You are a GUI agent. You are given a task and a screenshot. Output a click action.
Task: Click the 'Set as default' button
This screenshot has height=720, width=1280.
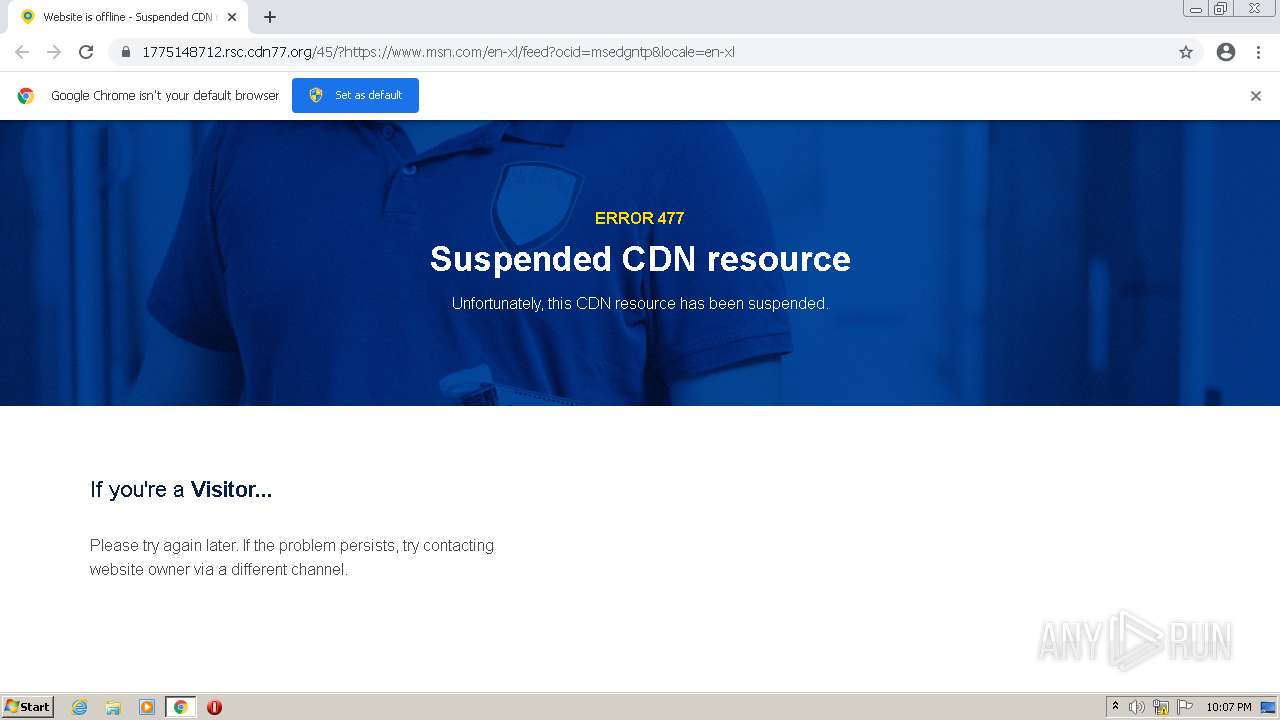(x=355, y=95)
